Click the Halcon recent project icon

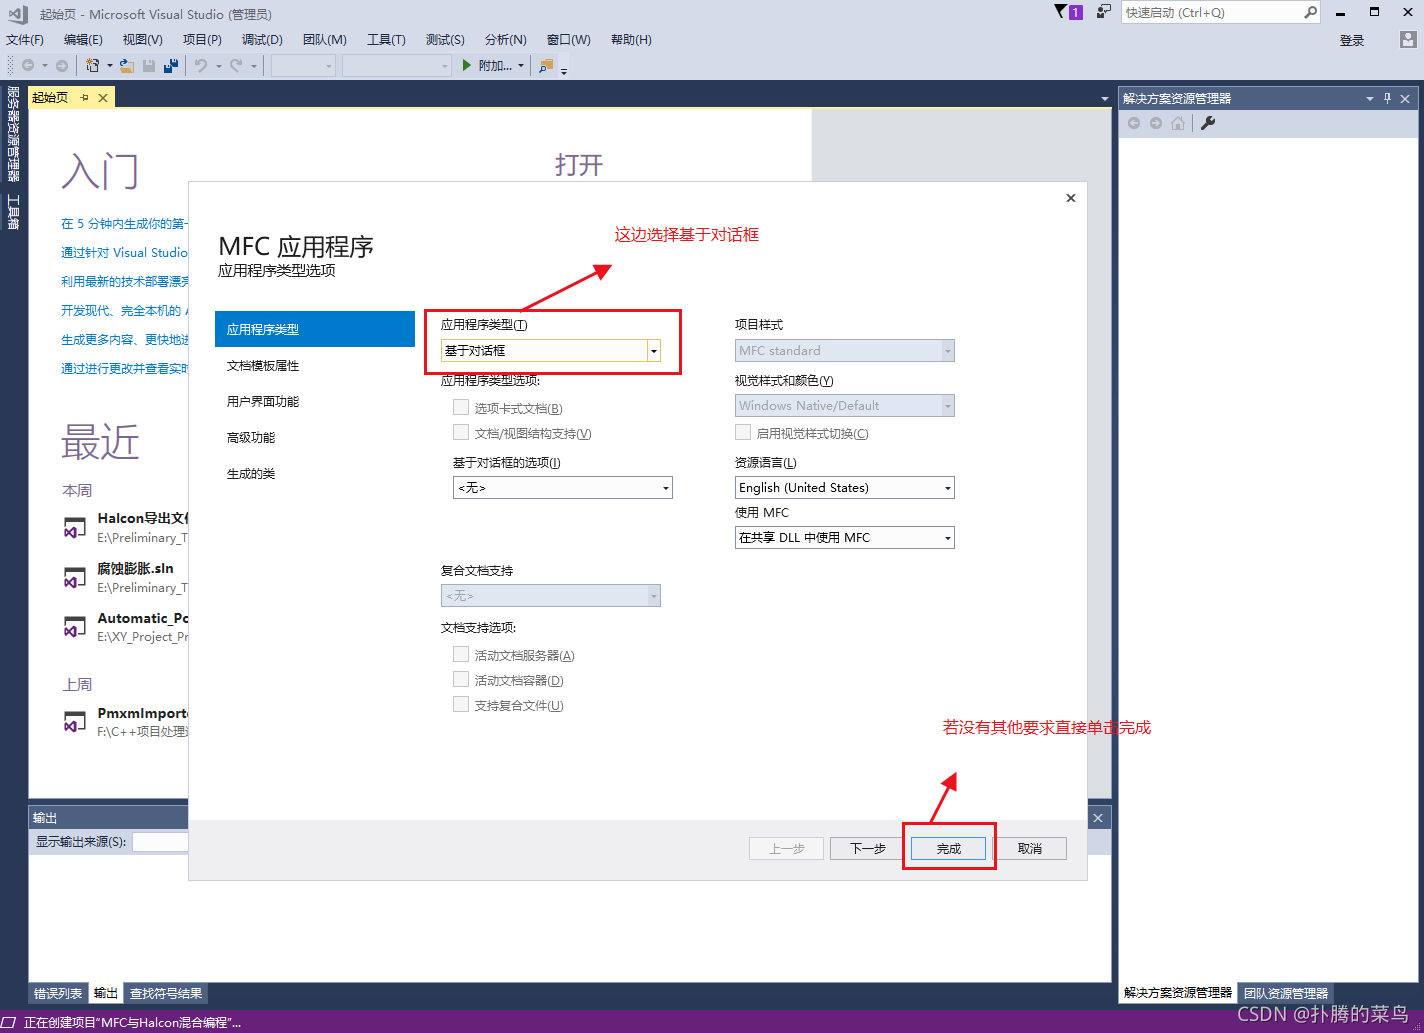tap(75, 527)
